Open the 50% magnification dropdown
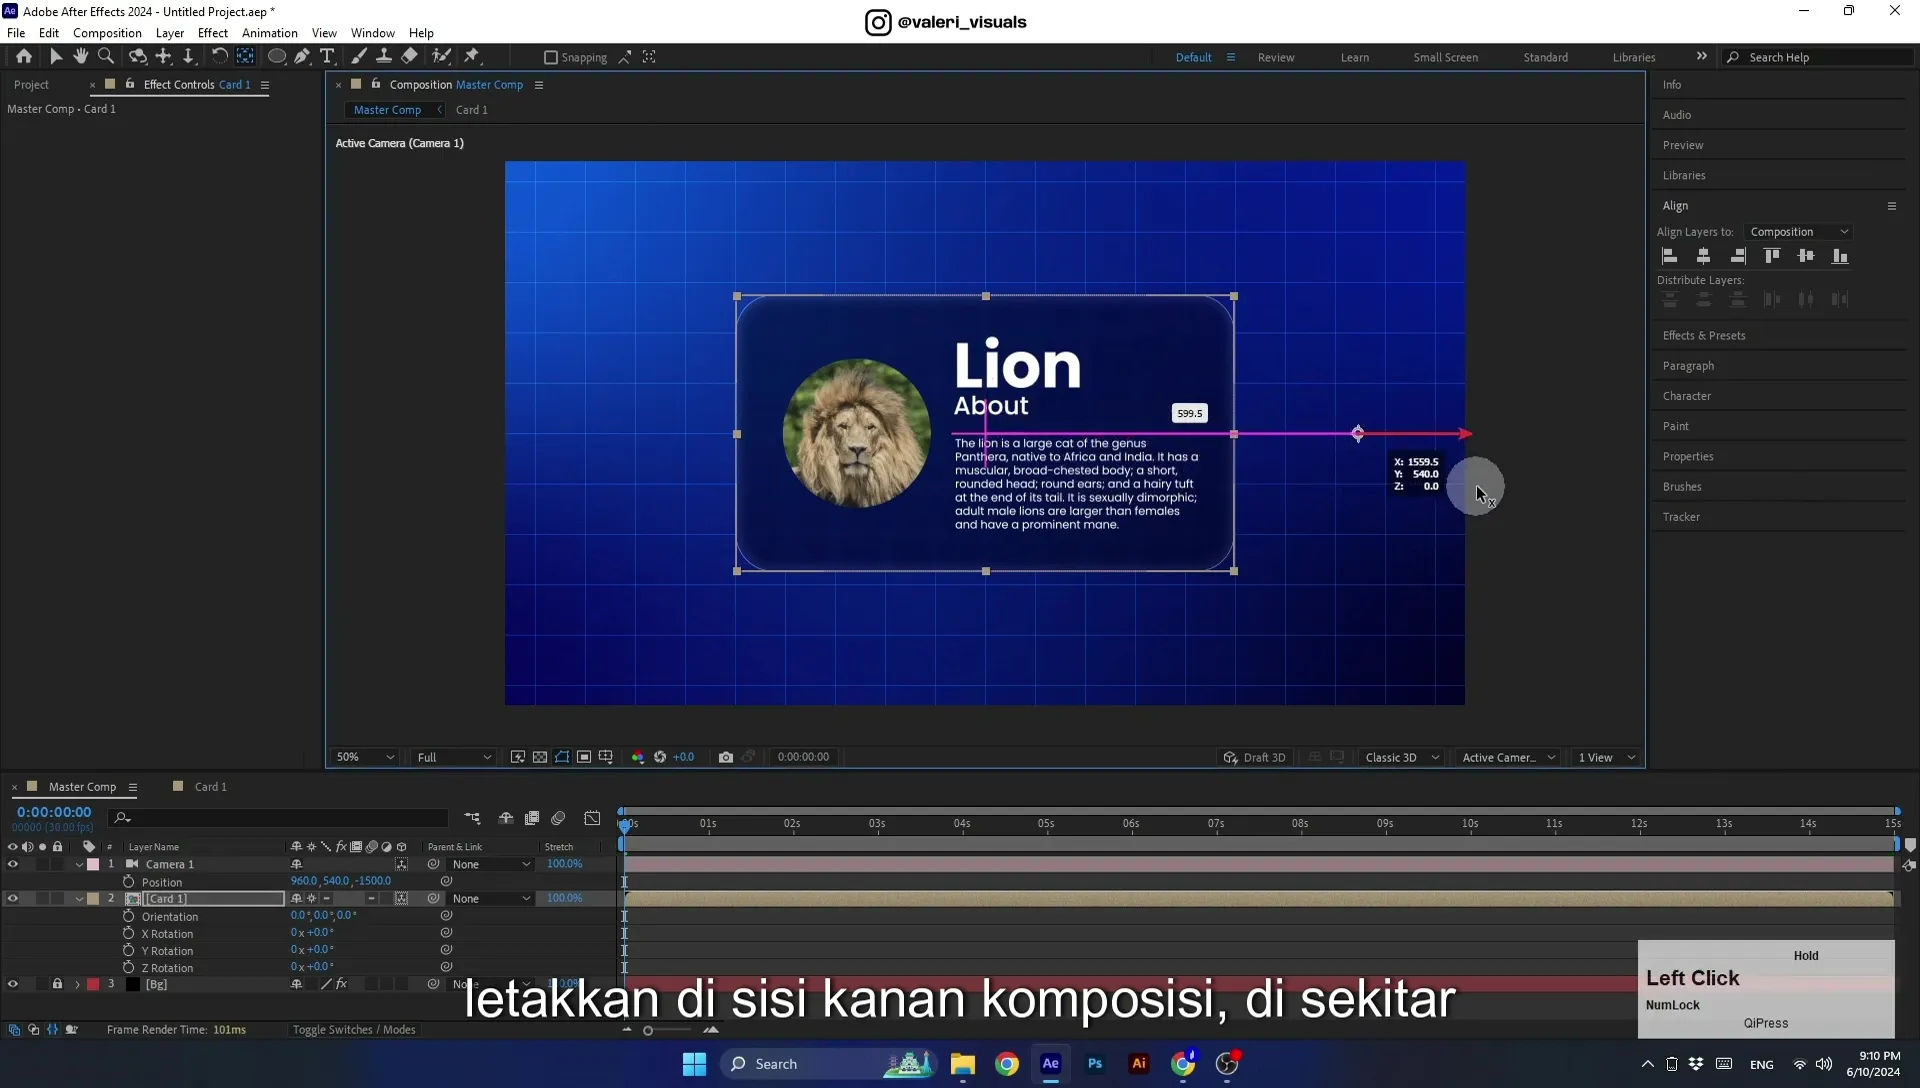1920x1088 pixels. click(x=365, y=757)
